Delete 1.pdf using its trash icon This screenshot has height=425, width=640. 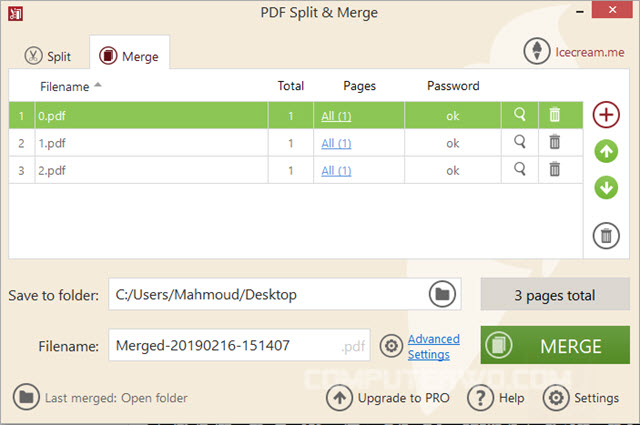pyautogui.click(x=554, y=142)
